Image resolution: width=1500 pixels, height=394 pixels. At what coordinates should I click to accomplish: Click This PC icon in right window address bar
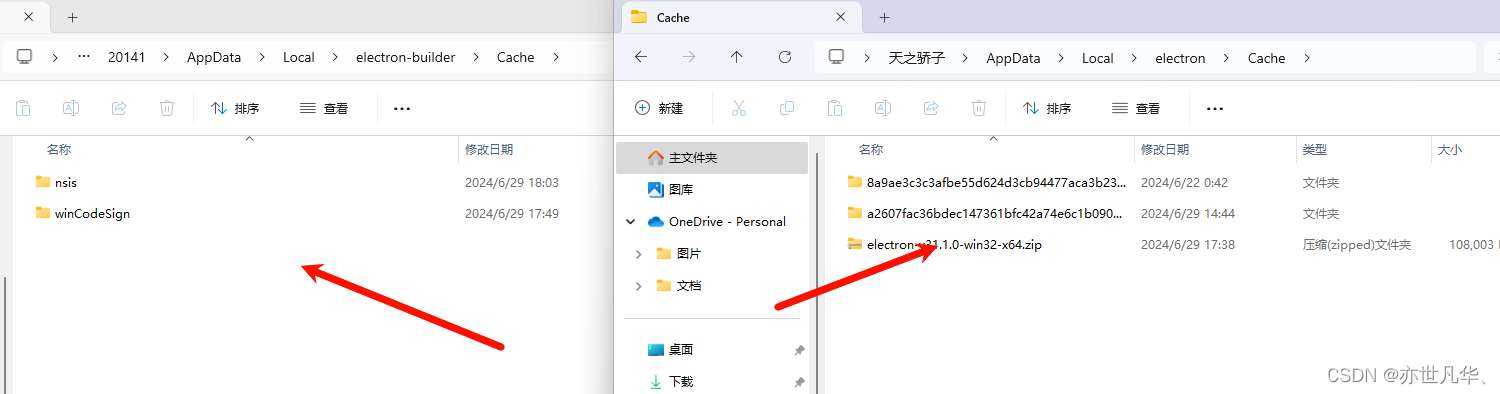click(837, 57)
